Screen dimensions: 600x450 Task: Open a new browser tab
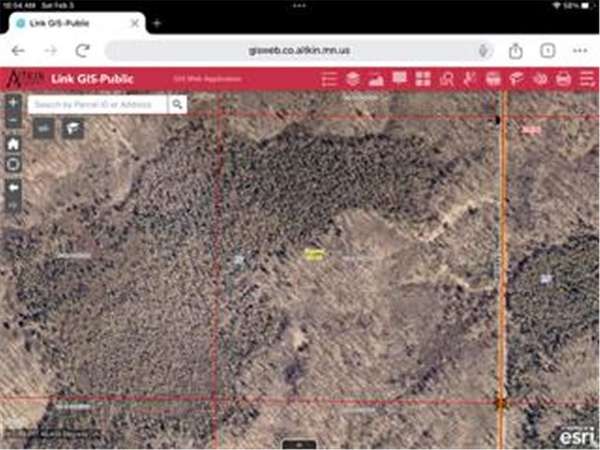click(156, 23)
